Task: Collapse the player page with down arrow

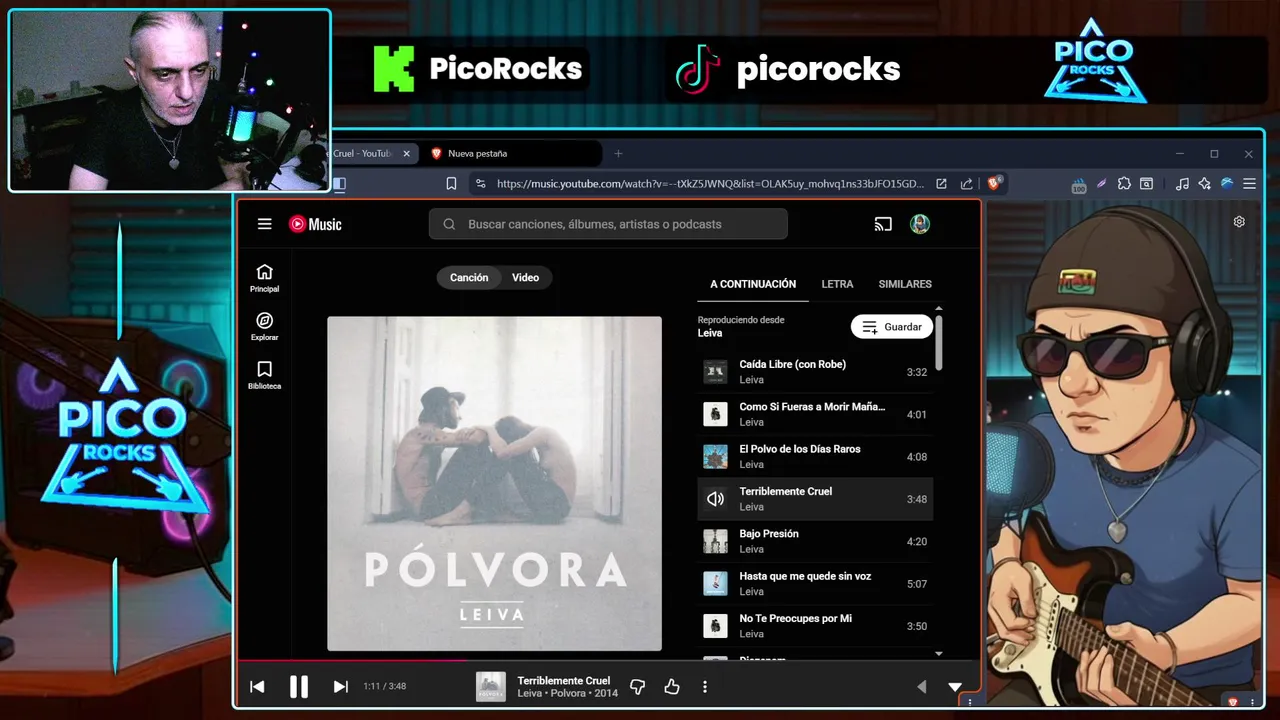Action: [x=954, y=686]
